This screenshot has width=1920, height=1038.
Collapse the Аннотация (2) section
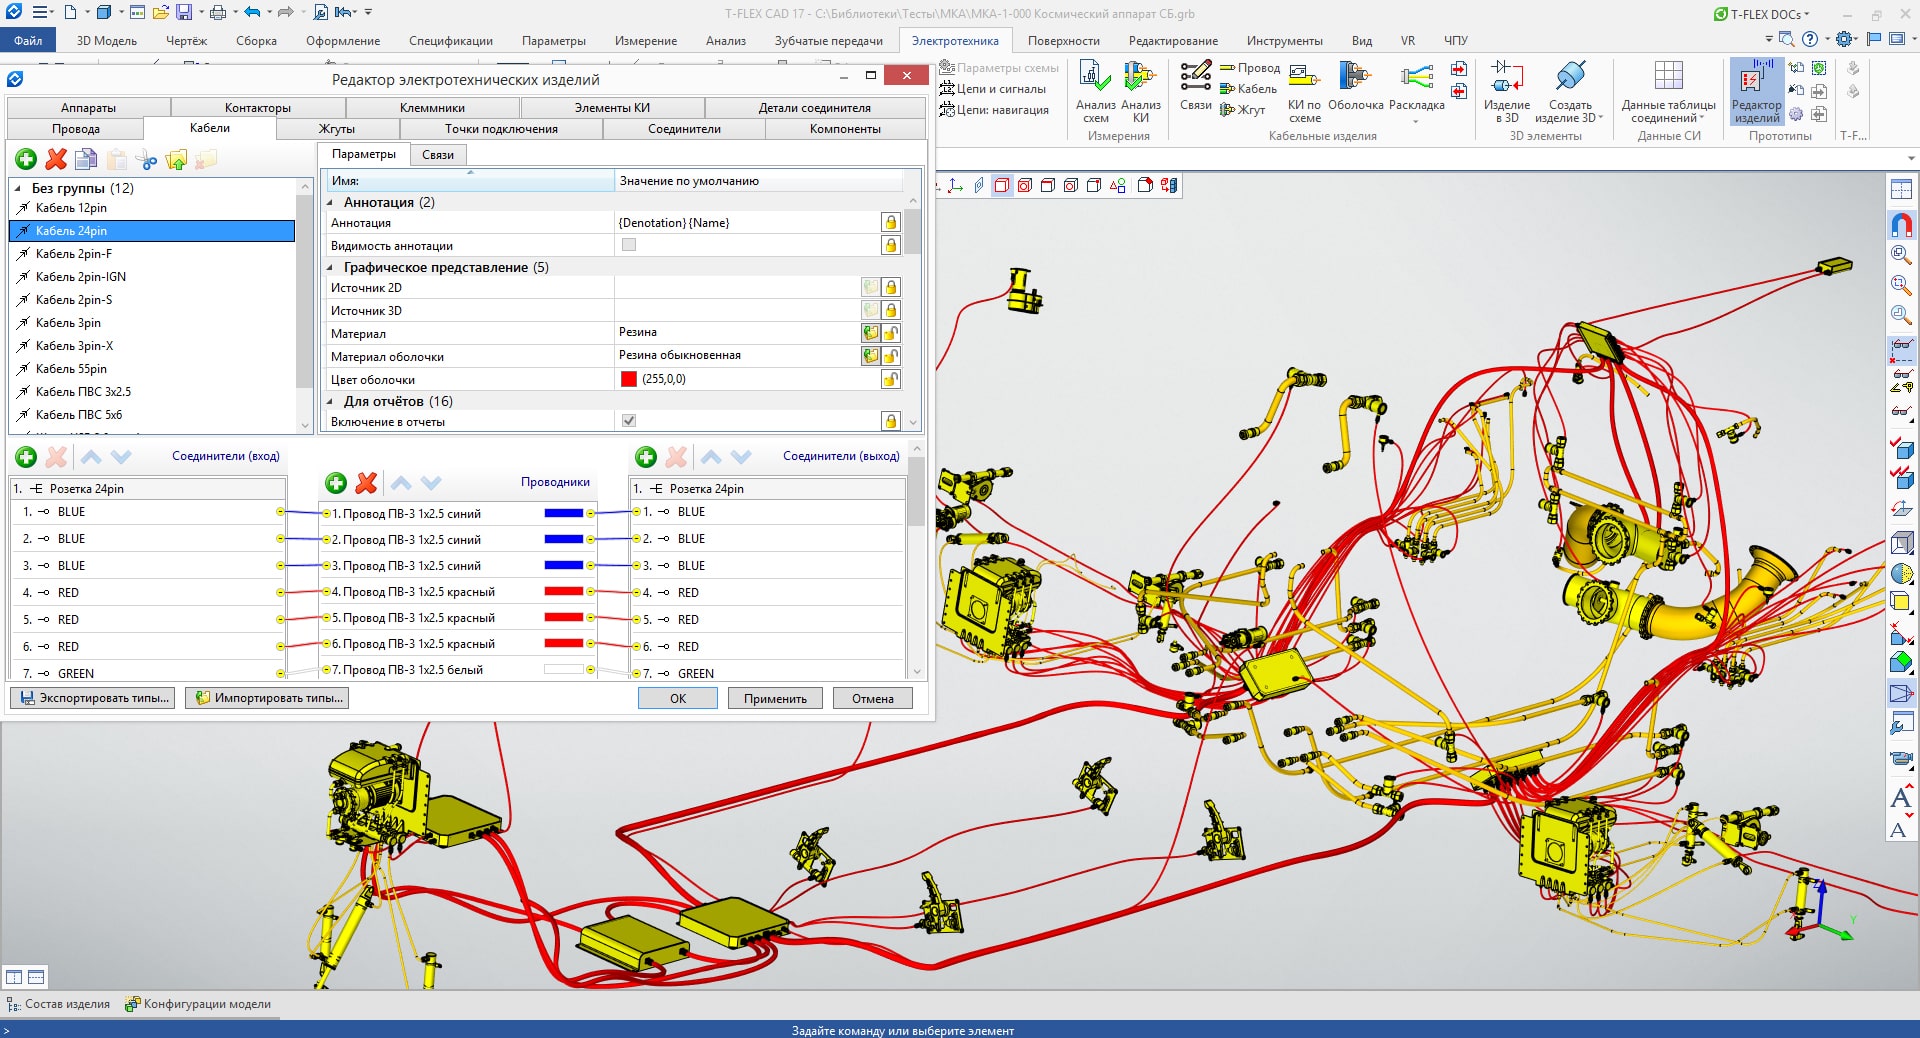click(331, 202)
